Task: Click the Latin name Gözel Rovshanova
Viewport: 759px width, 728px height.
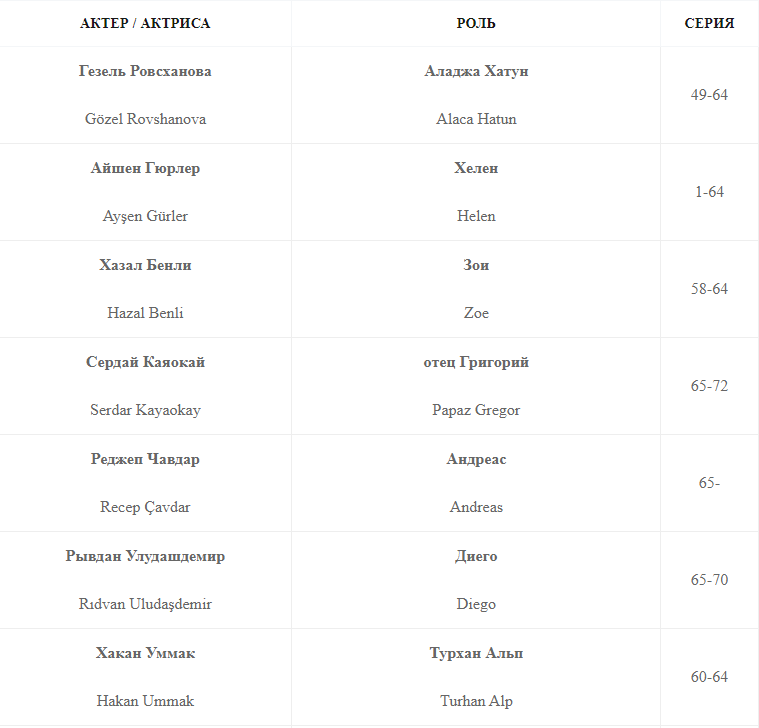Action: (145, 119)
